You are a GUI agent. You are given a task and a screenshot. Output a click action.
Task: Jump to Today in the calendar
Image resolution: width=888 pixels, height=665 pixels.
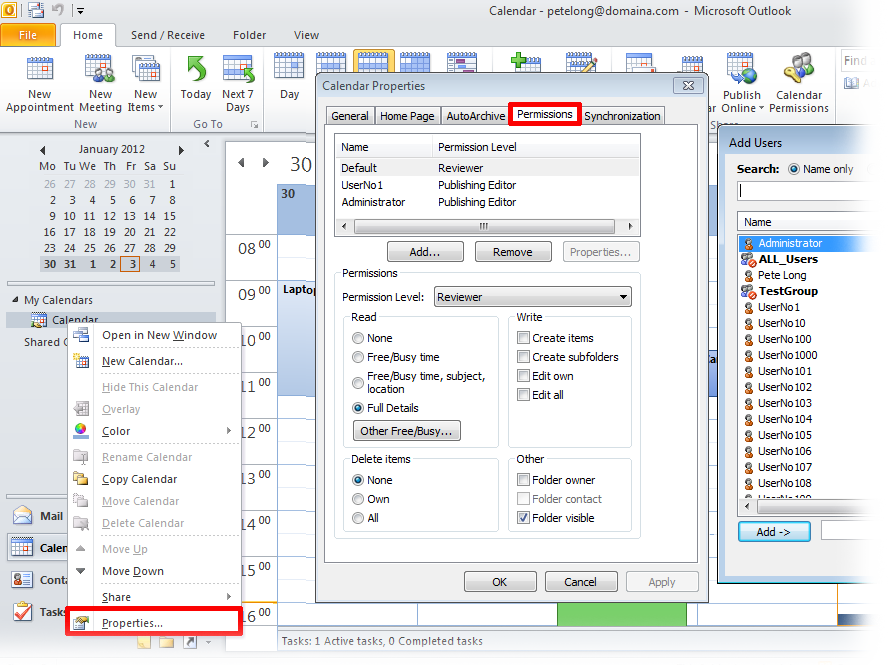coord(195,80)
